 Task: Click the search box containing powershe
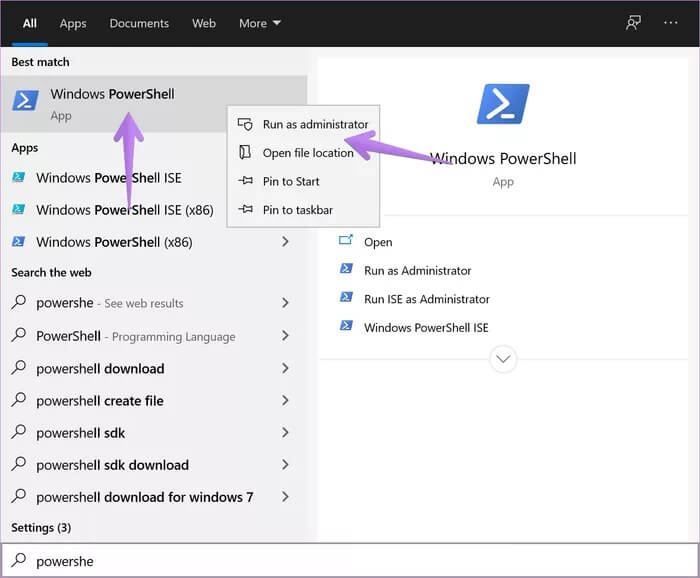[350, 561]
